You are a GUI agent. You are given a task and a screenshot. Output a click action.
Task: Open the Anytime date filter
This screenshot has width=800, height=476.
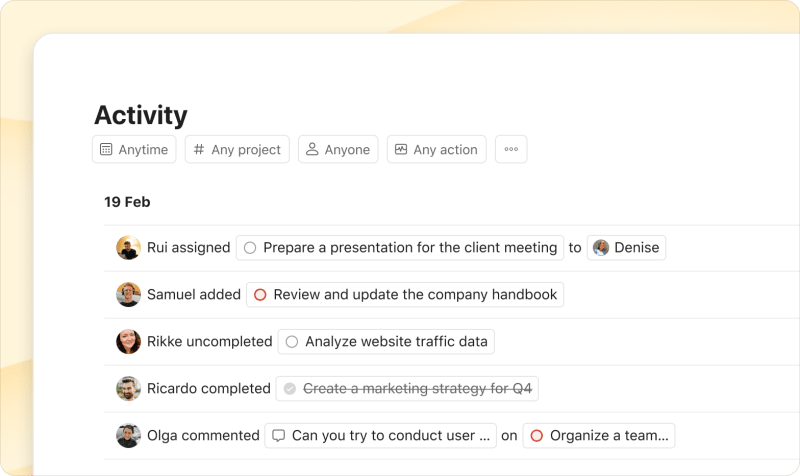[134, 149]
